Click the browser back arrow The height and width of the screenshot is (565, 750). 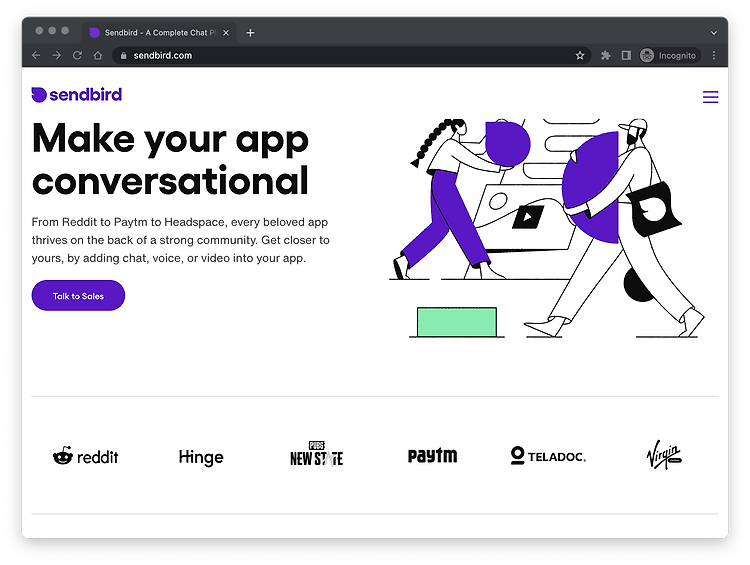click(36, 55)
